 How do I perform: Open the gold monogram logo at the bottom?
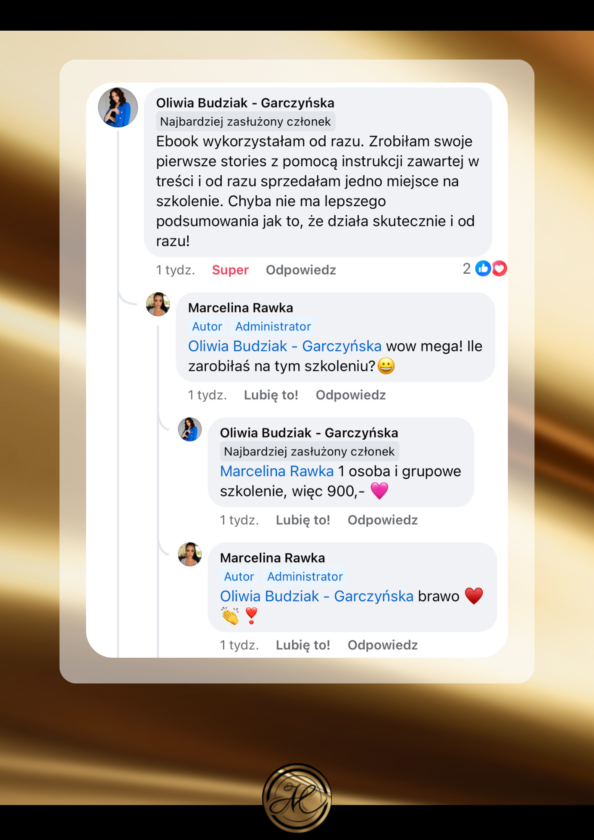(x=297, y=798)
